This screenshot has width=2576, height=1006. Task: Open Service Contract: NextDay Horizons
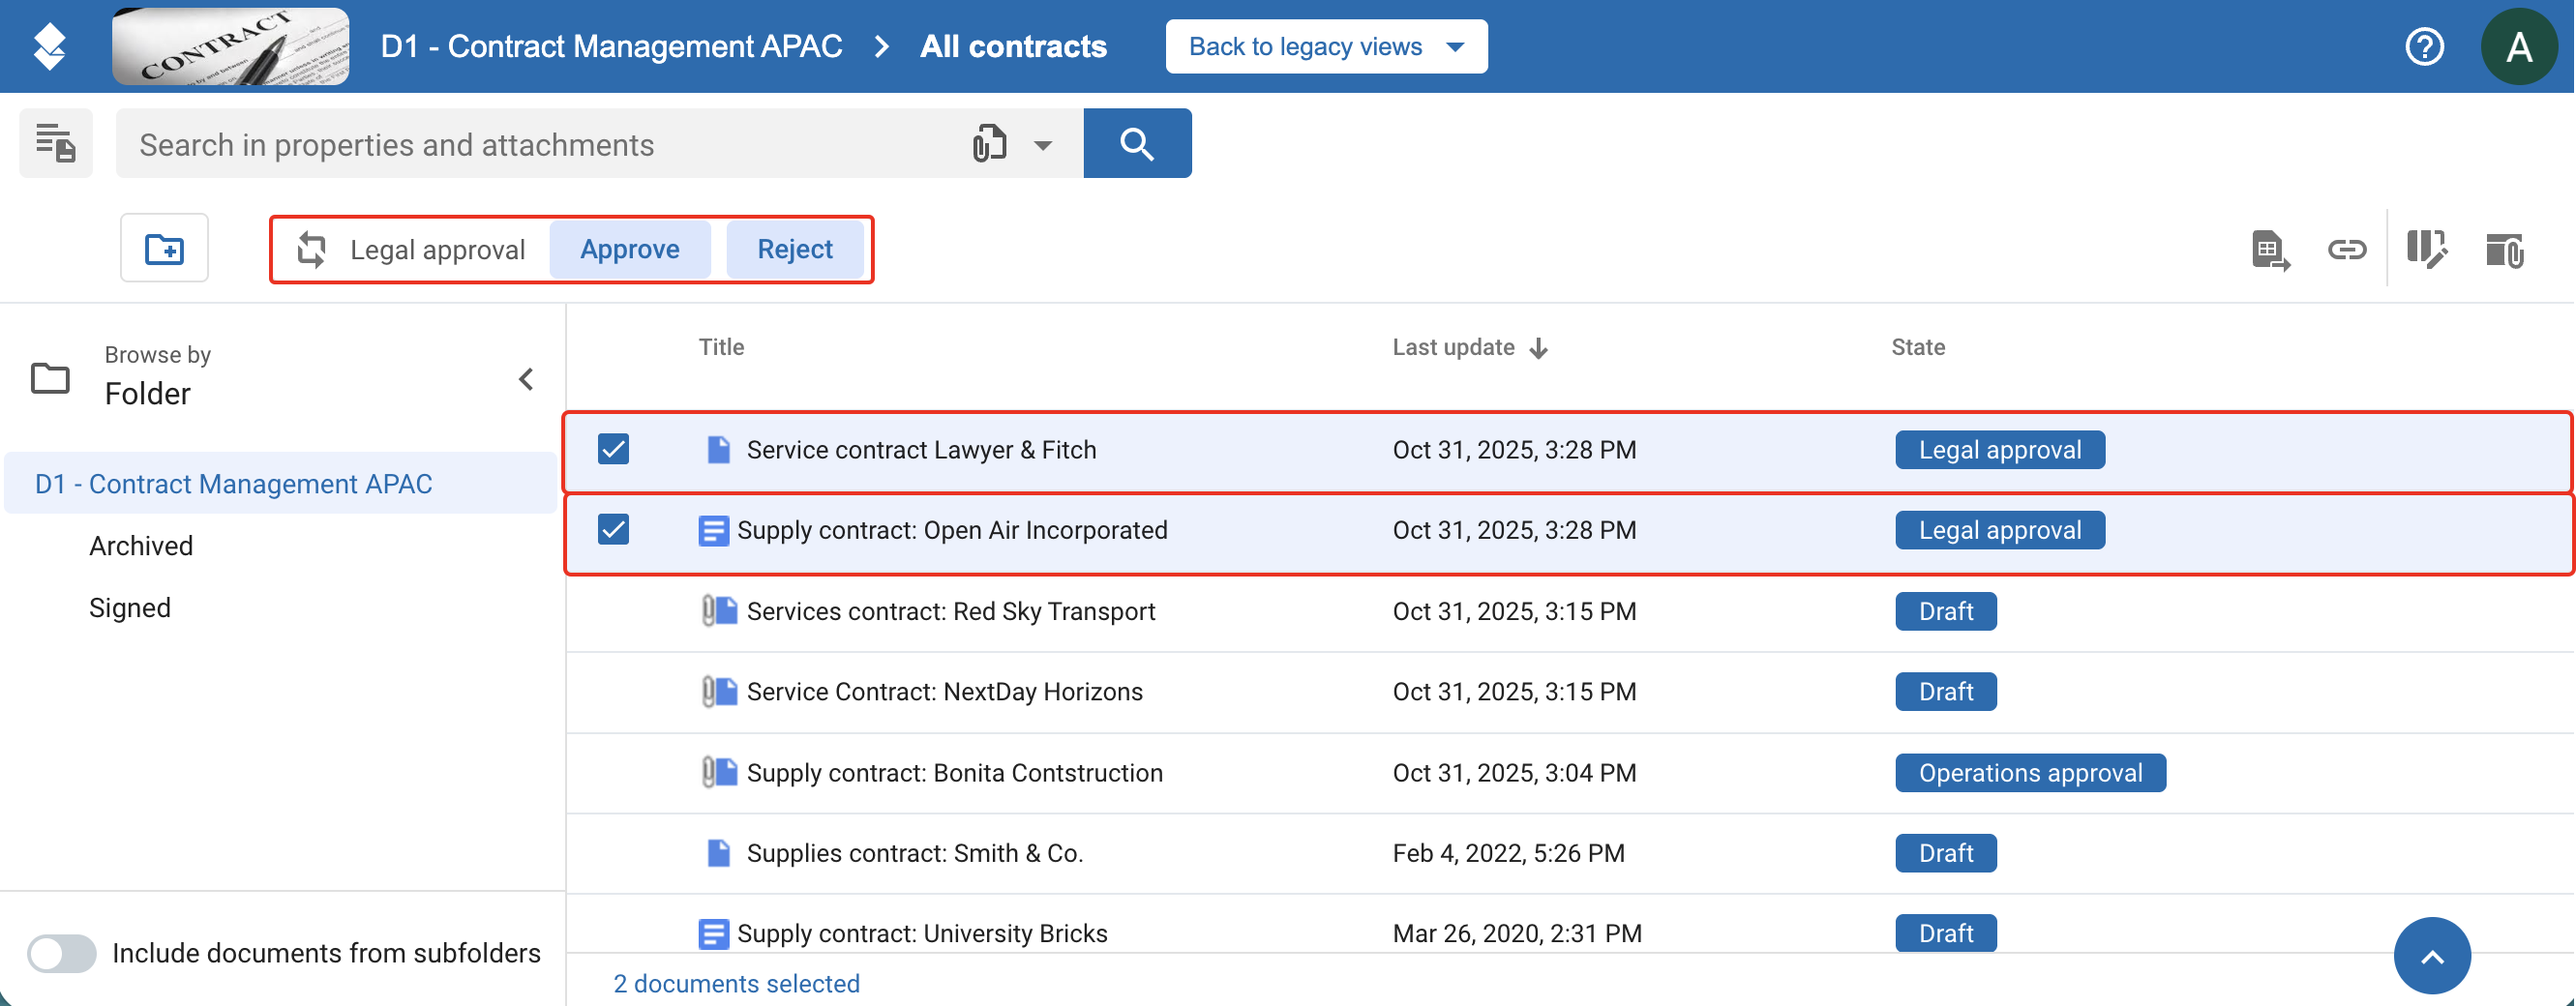944,692
